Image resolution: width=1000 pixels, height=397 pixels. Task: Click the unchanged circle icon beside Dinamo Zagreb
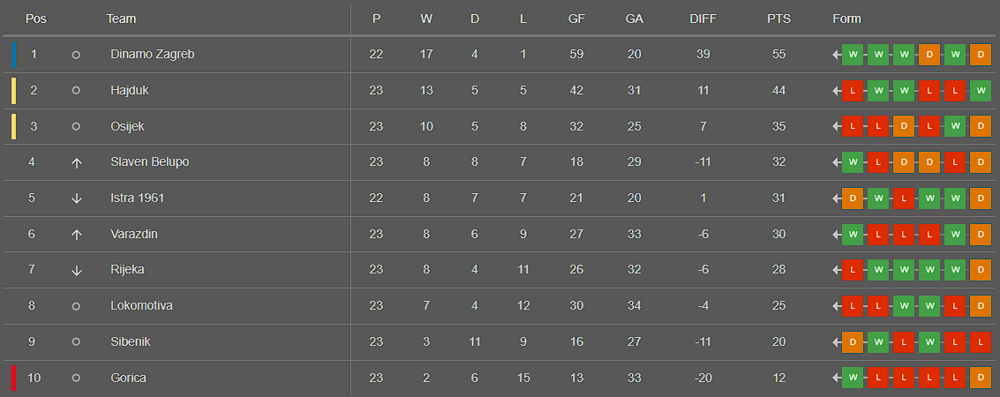point(76,55)
